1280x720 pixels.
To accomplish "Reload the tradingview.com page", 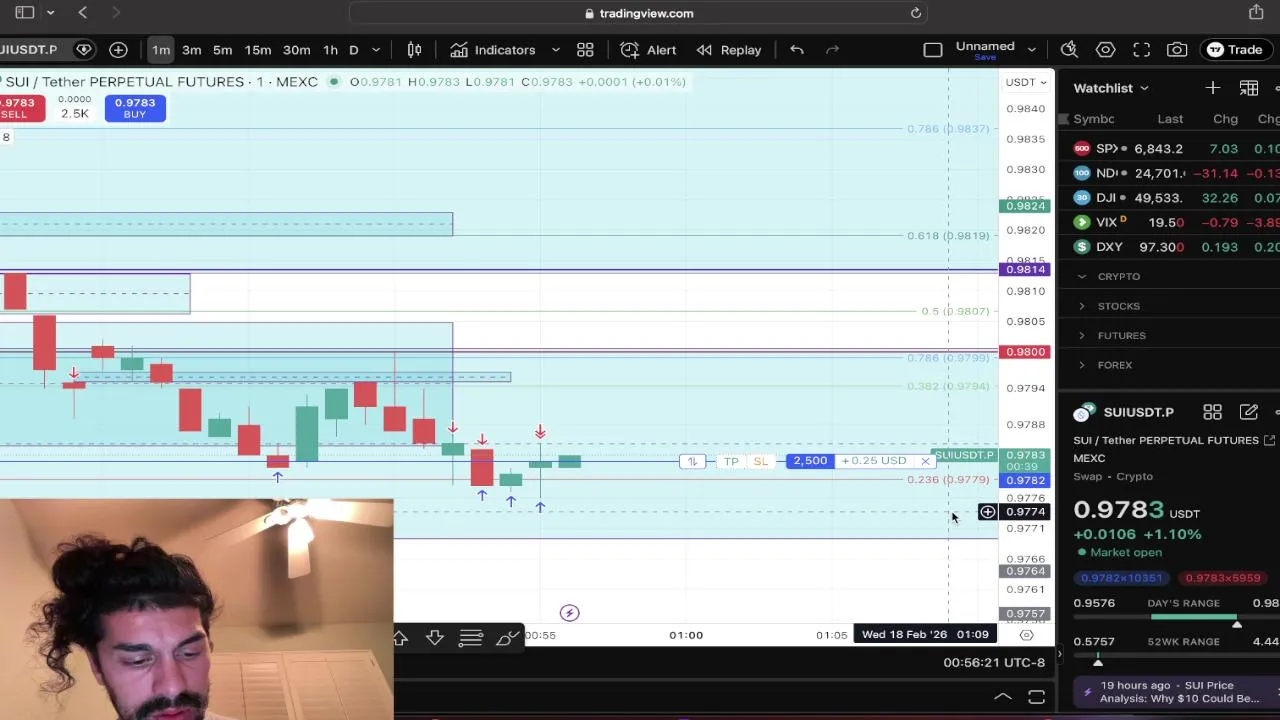I will 915,13.
